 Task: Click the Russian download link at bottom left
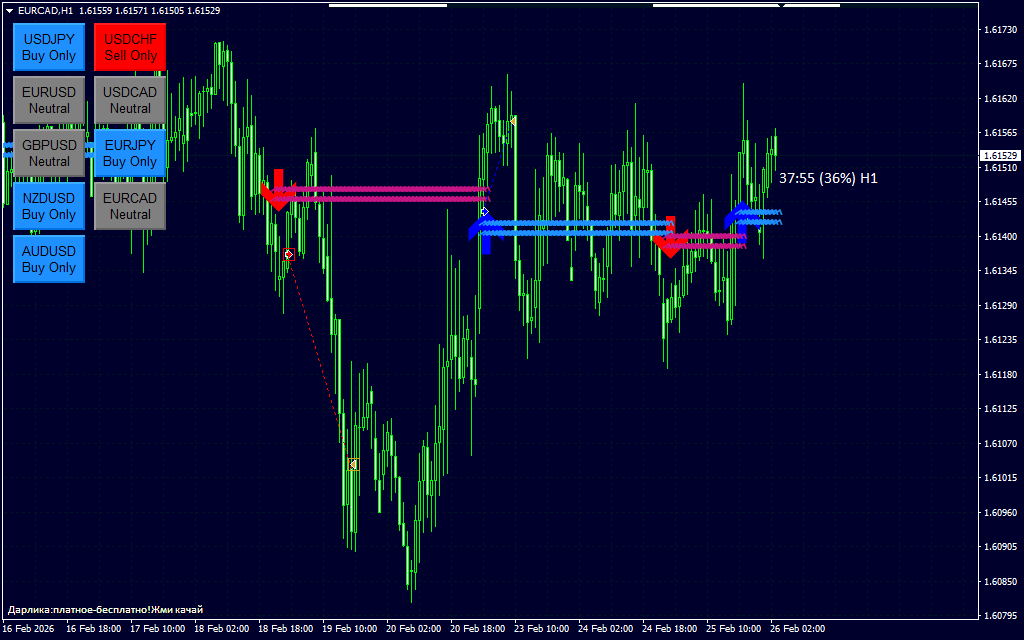tap(105, 609)
